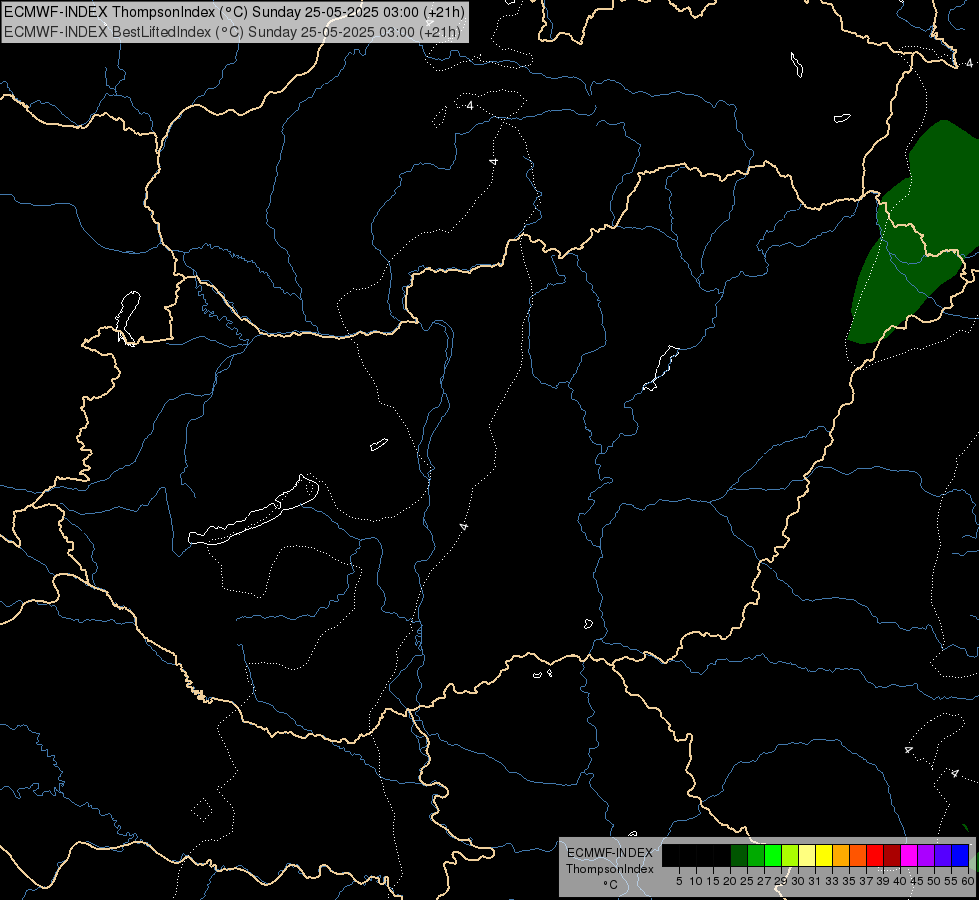Click the orange-red 35-37 legend swatch
Screen dimensions: 979x900
tap(858, 855)
